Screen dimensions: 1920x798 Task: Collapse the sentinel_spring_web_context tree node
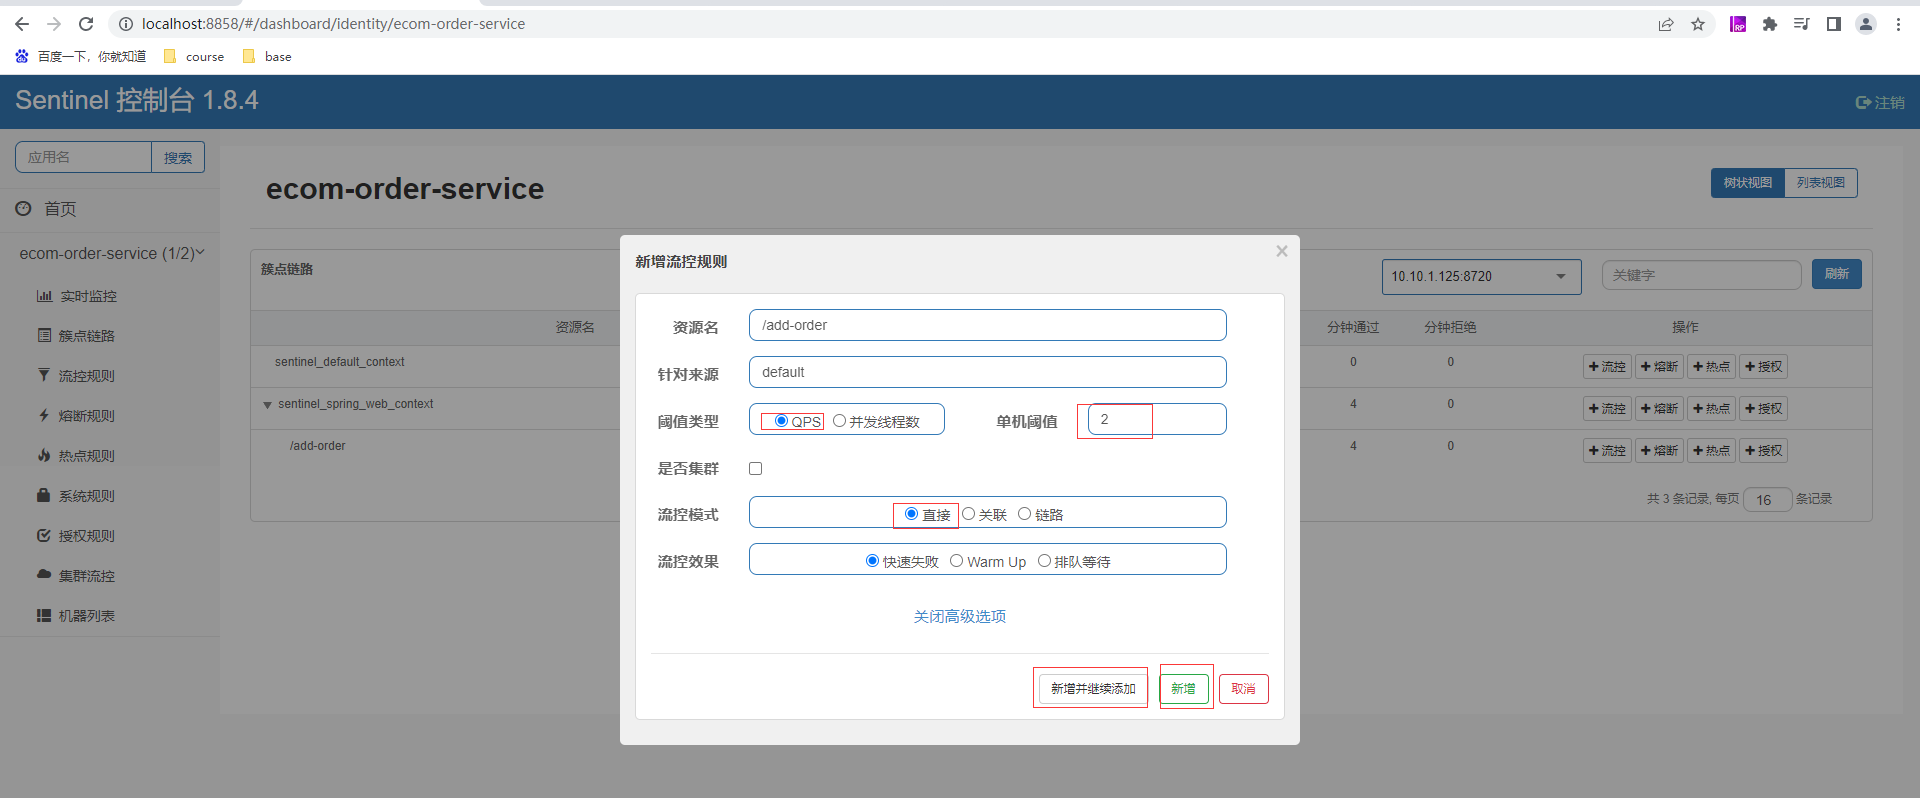point(267,405)
